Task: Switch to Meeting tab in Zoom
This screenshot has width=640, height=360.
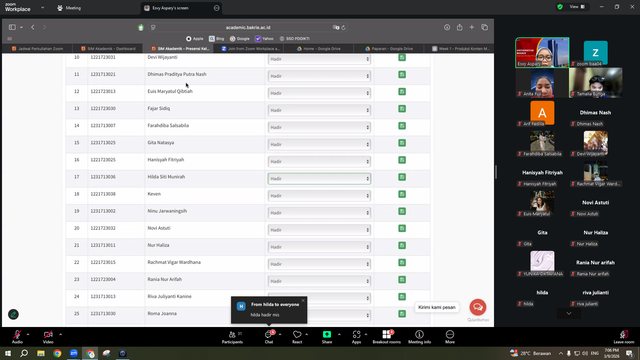Action: pyautogui.click(x=69, y=8)
